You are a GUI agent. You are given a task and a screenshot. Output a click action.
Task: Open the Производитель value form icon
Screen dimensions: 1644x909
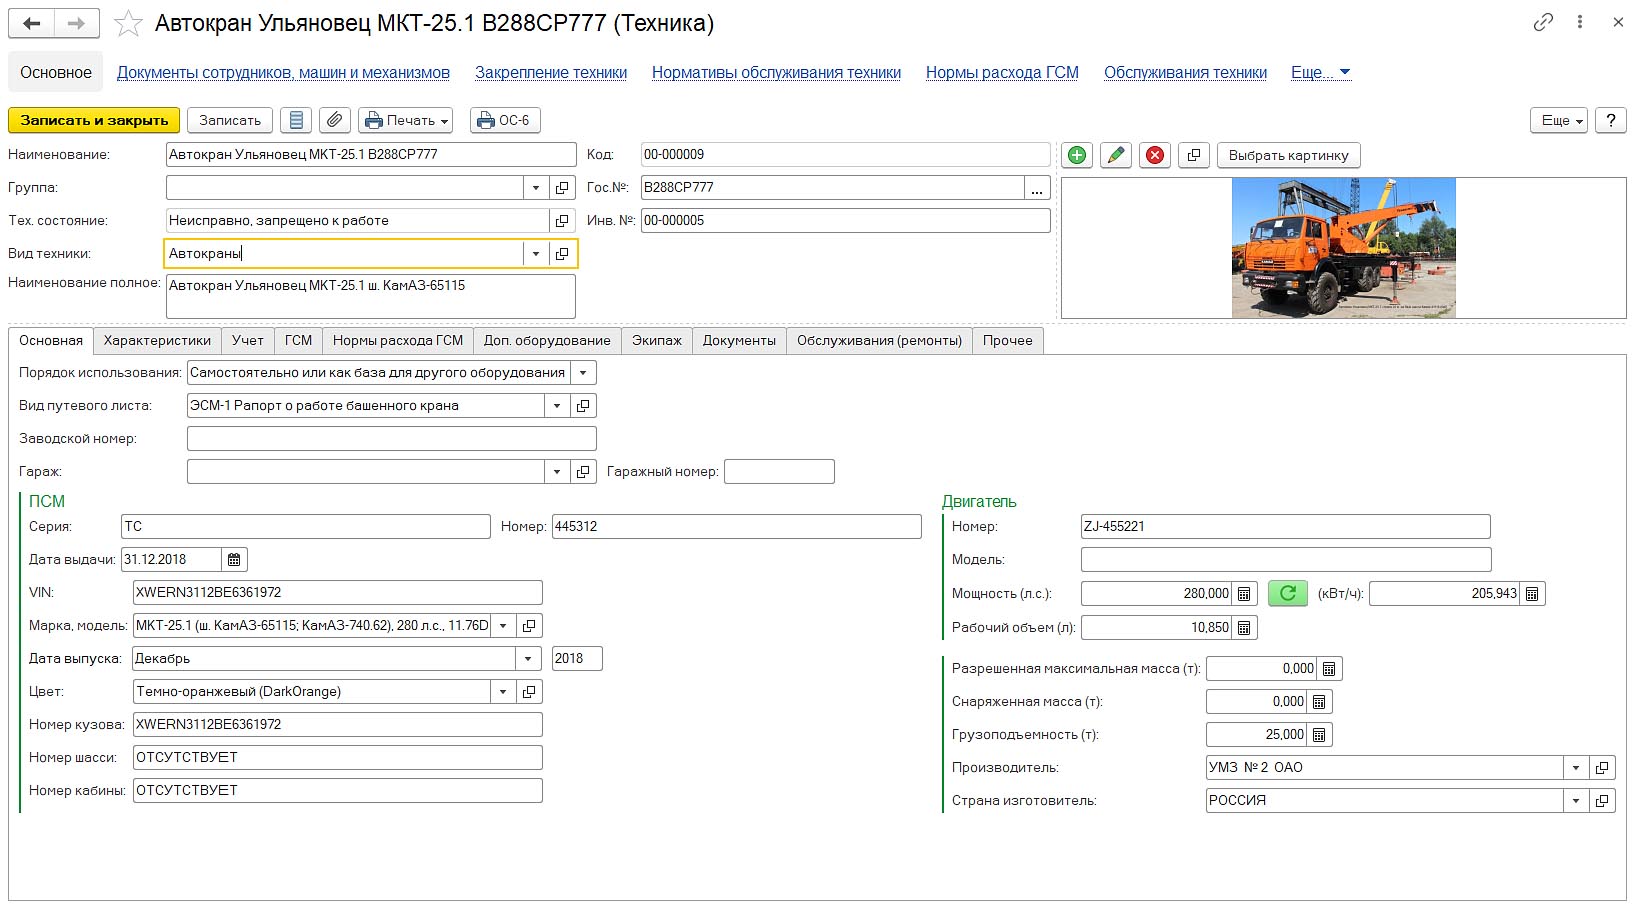[x=1602, y=768]
